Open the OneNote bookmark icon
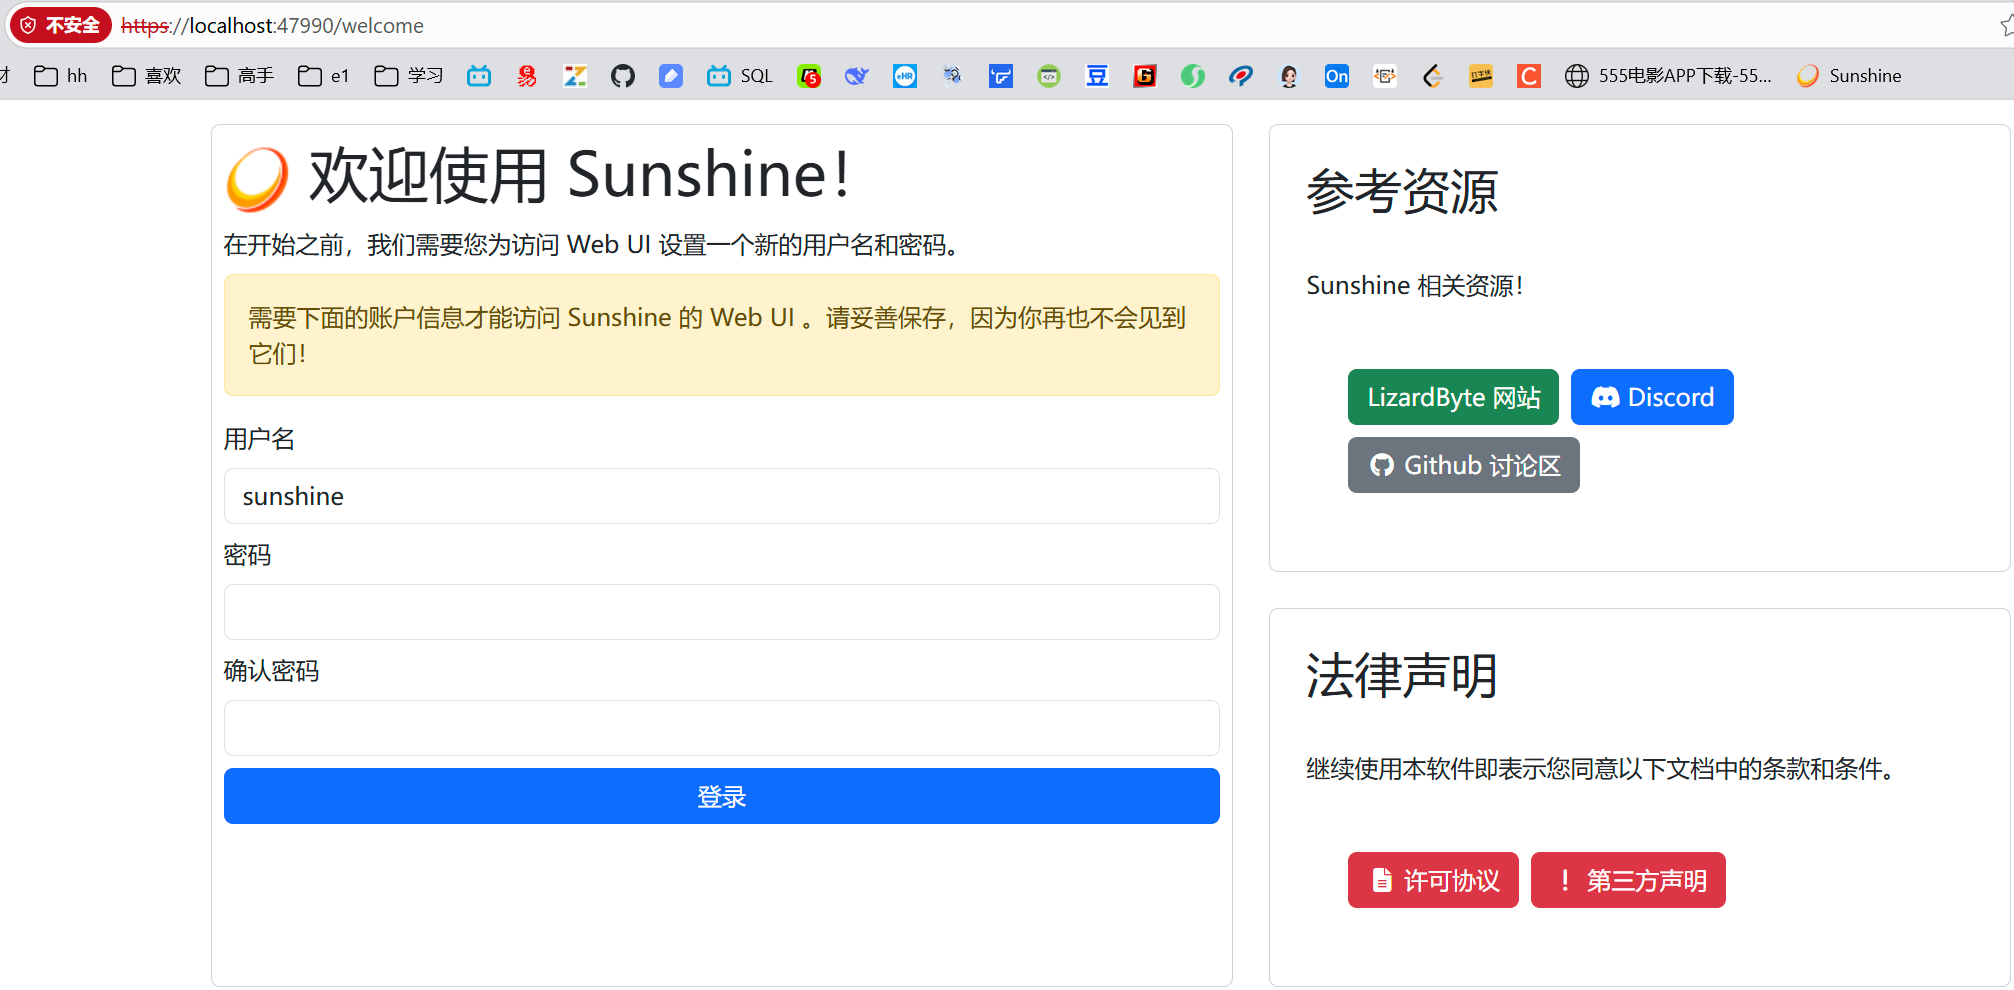This screenshot has height=990, width=2014. coord(1336,75)
